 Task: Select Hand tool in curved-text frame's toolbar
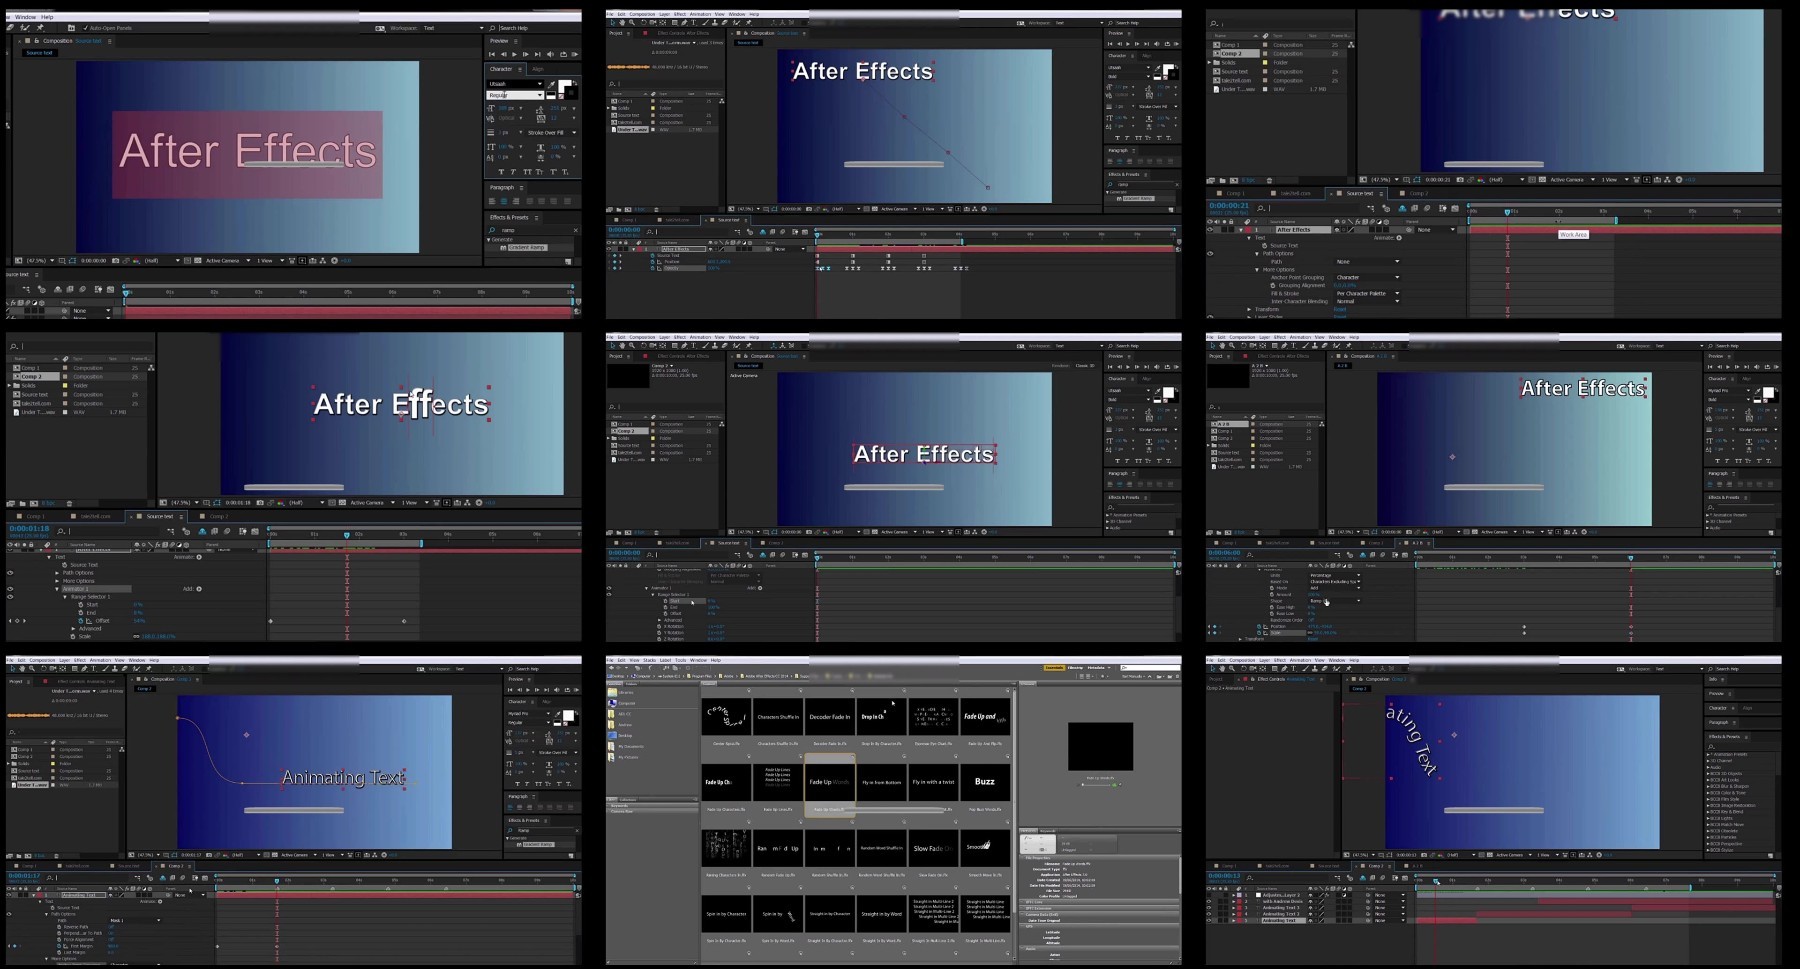pos(1222,669)
